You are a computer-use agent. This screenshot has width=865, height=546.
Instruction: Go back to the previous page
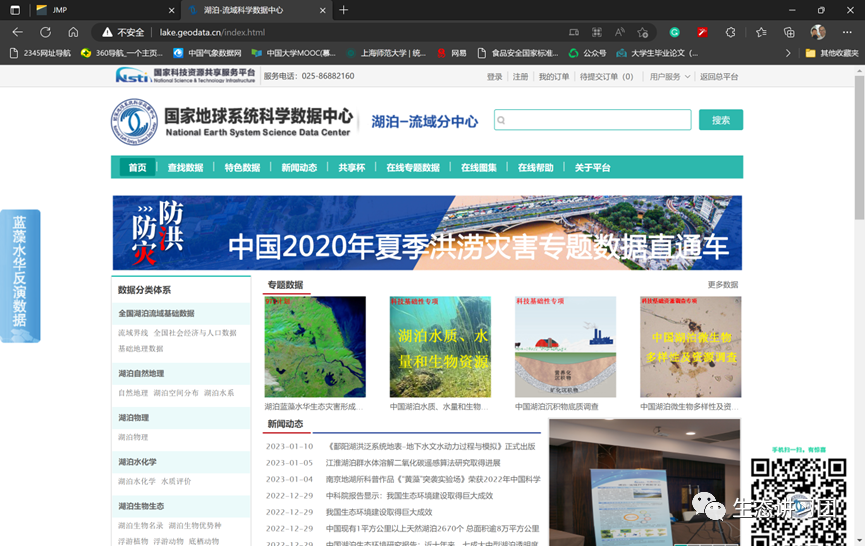18,32
